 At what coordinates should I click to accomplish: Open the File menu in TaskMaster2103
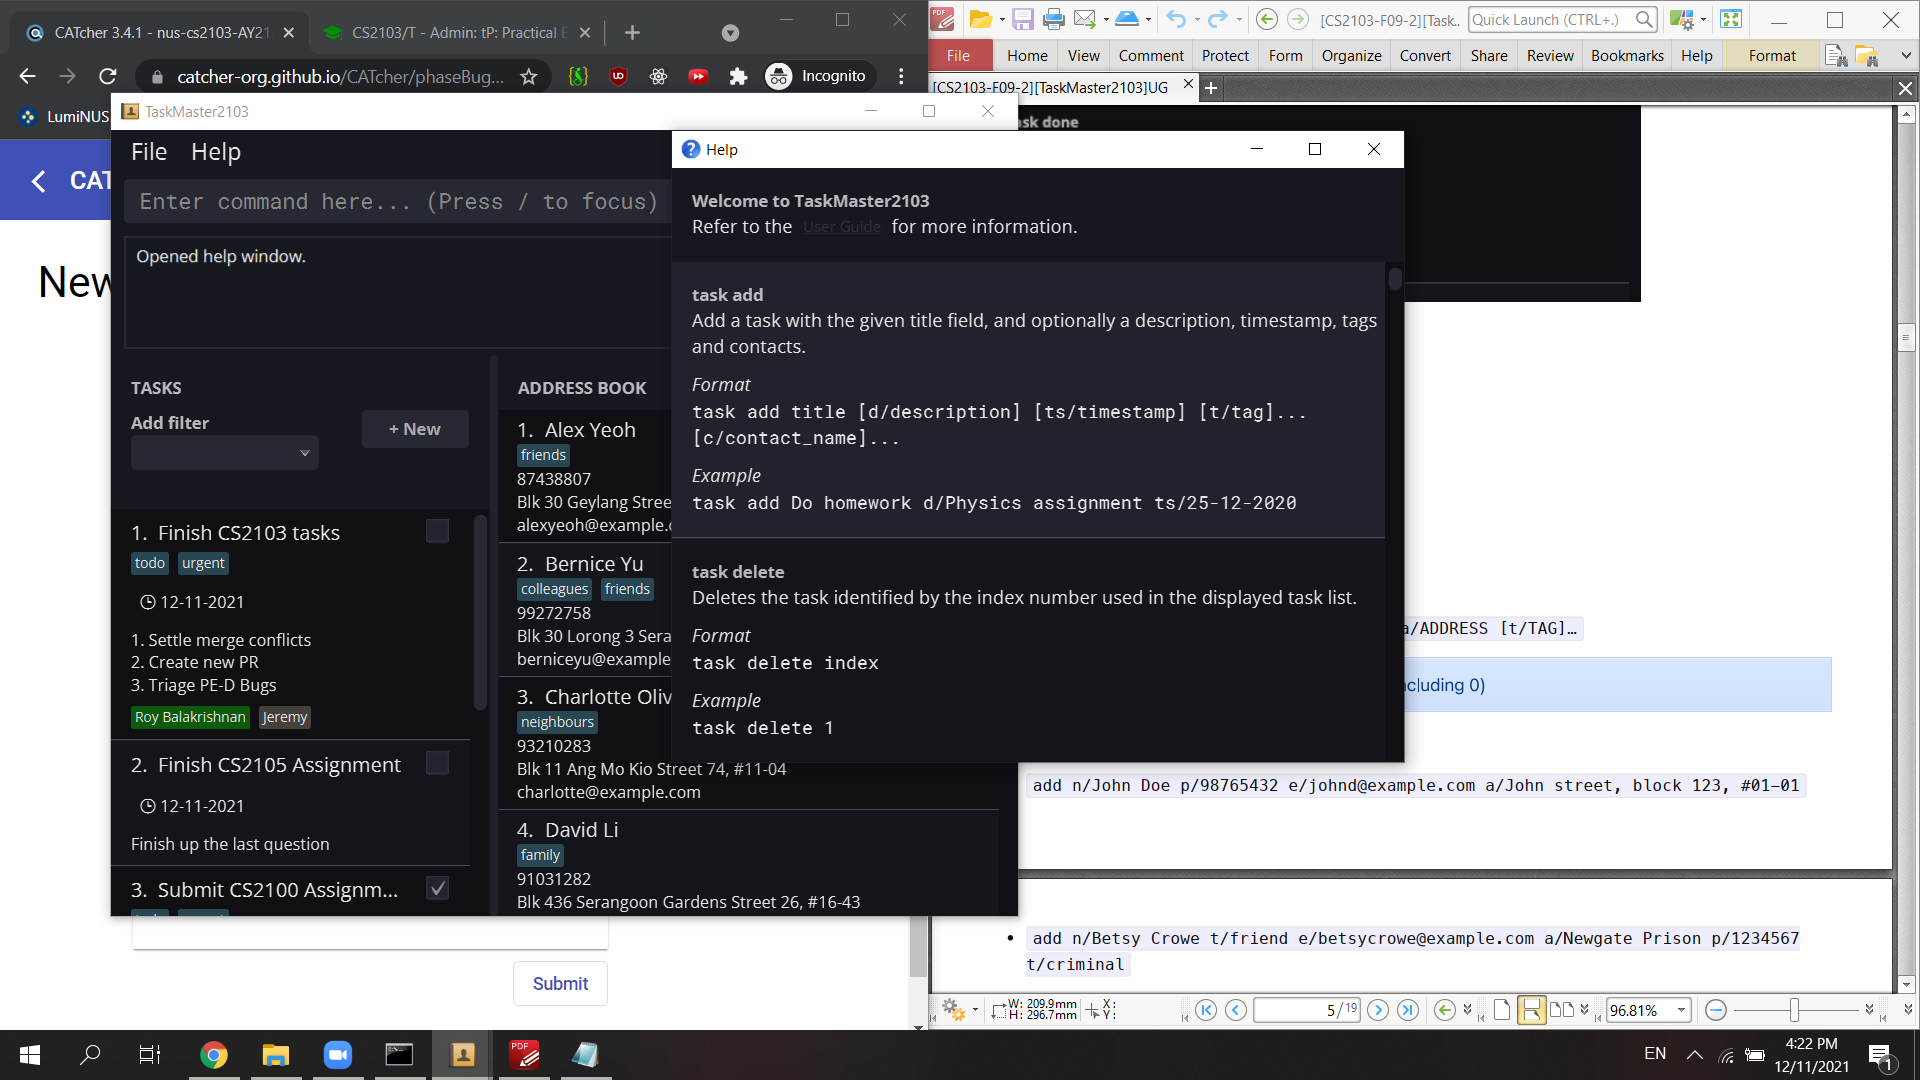(149, 152)
